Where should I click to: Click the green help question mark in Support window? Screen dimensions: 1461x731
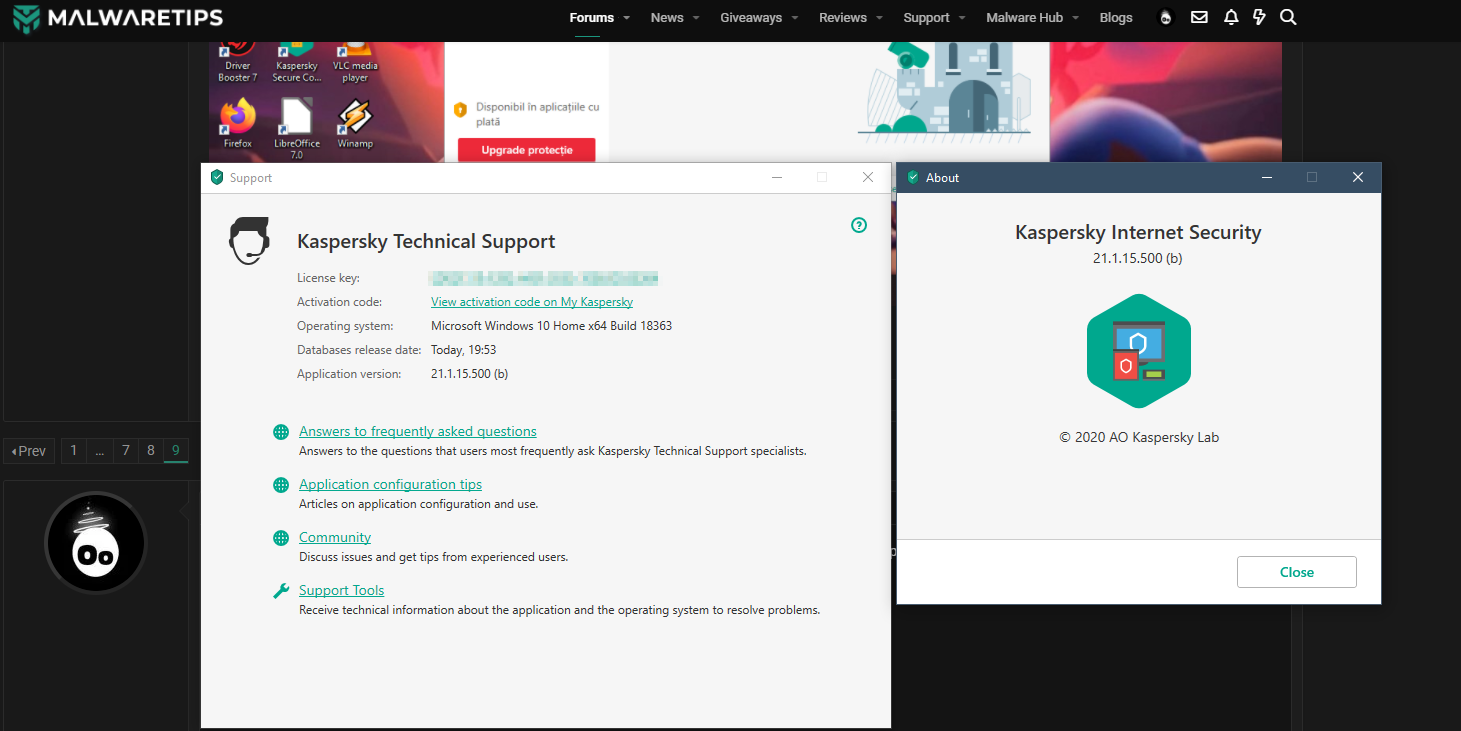(x=859, y=225)
